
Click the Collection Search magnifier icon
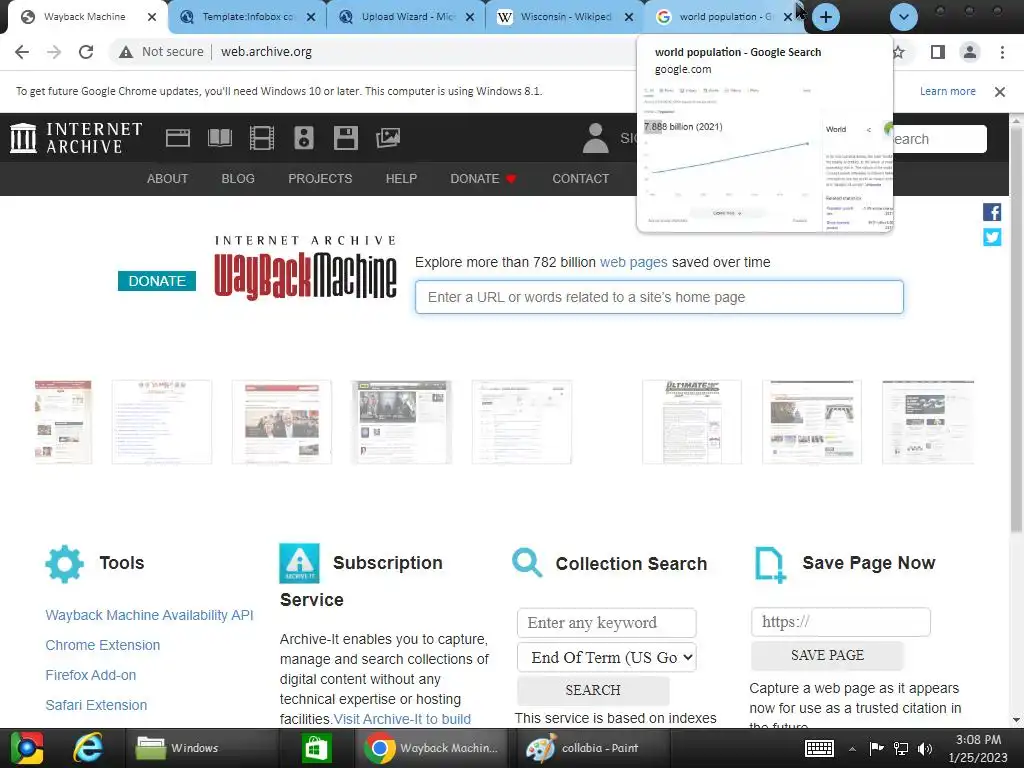pyautogui.click(x=527, y=562)
